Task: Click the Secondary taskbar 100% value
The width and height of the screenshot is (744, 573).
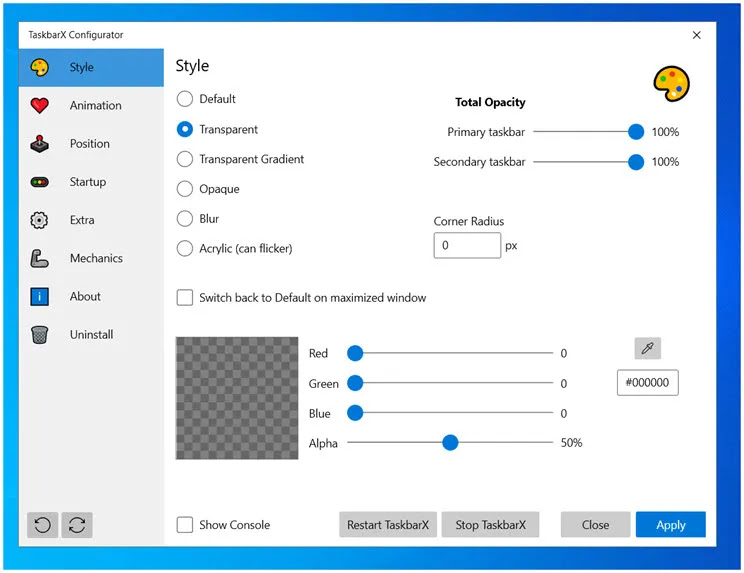Action: 665,162
